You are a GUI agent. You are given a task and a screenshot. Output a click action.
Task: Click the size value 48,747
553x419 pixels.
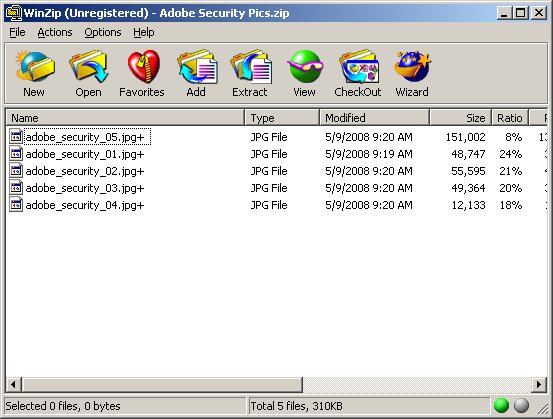468,154
